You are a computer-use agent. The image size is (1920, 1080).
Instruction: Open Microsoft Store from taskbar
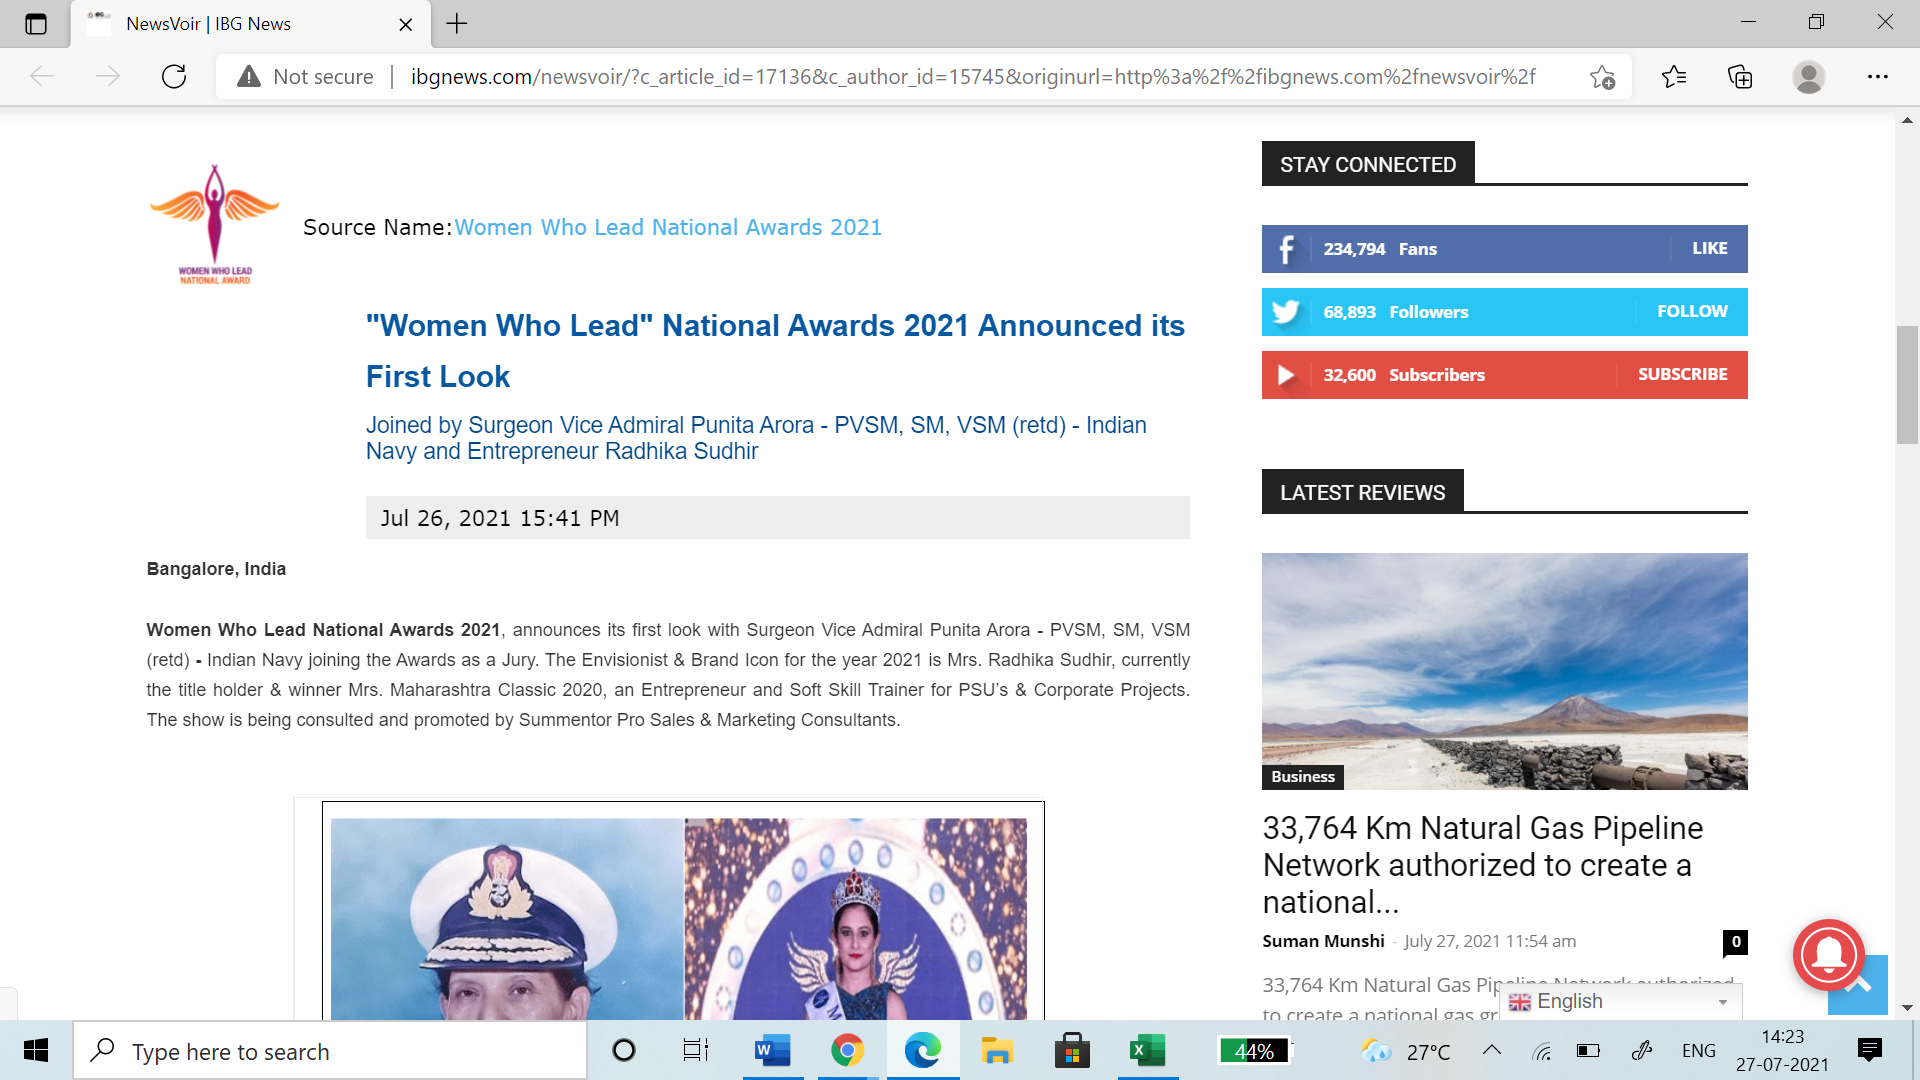pyautogui.click(x=1072, y=1051)
